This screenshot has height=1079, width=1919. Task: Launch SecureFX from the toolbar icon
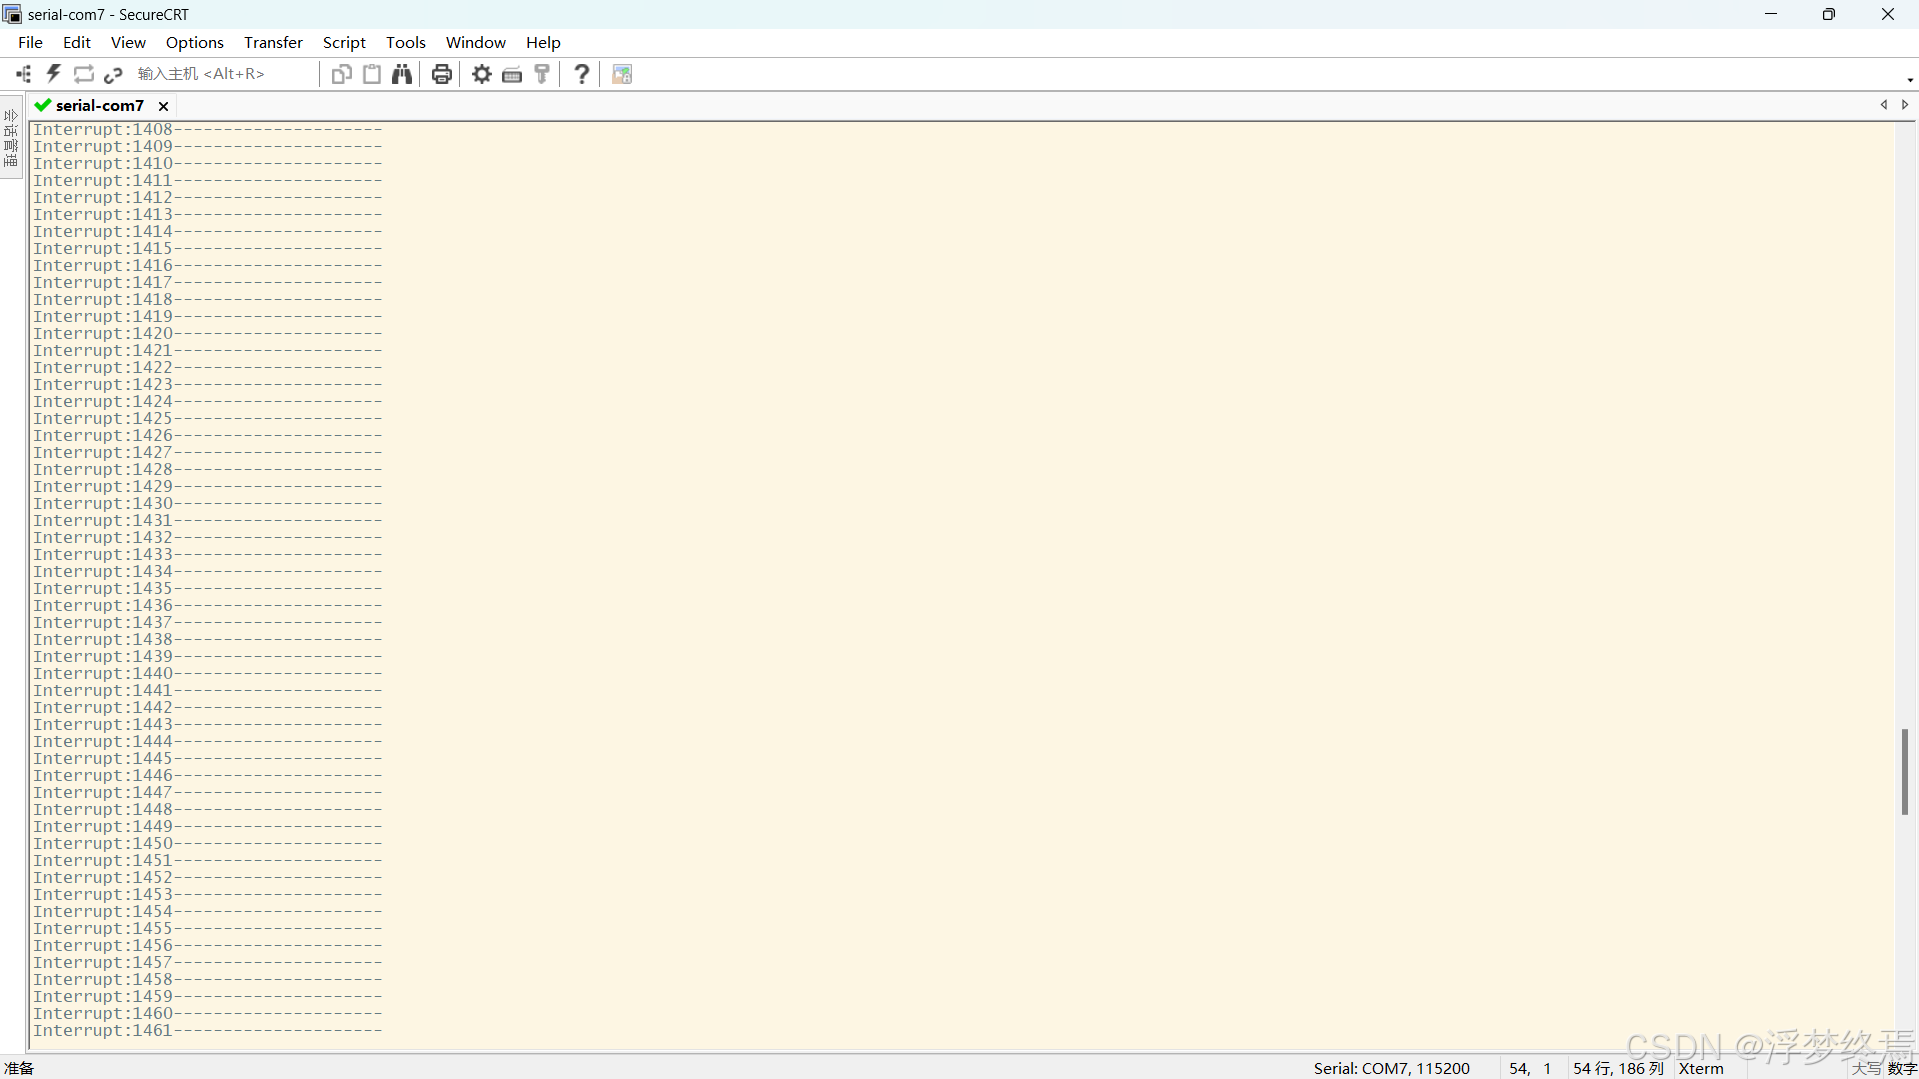click(622, 74)
